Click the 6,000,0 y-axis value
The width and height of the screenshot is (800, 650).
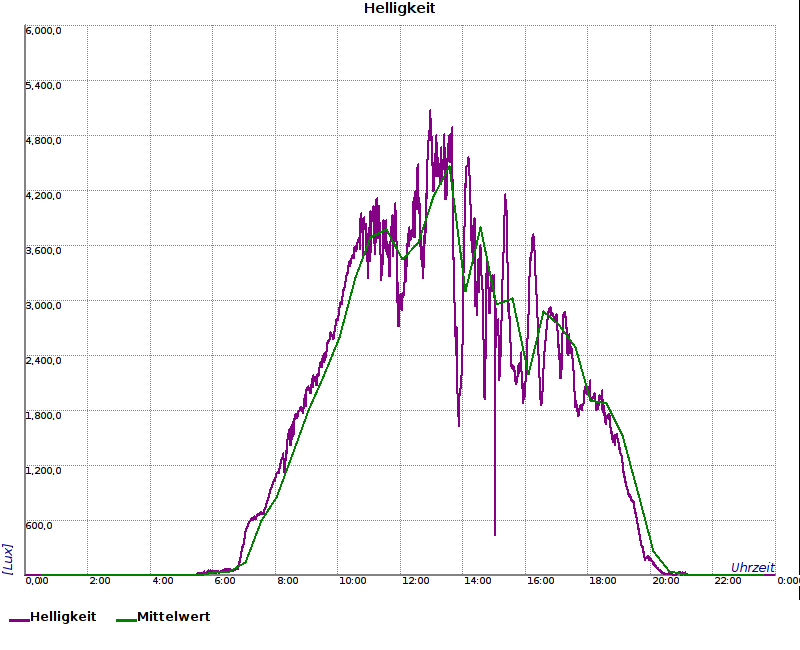tap(43, 31)
